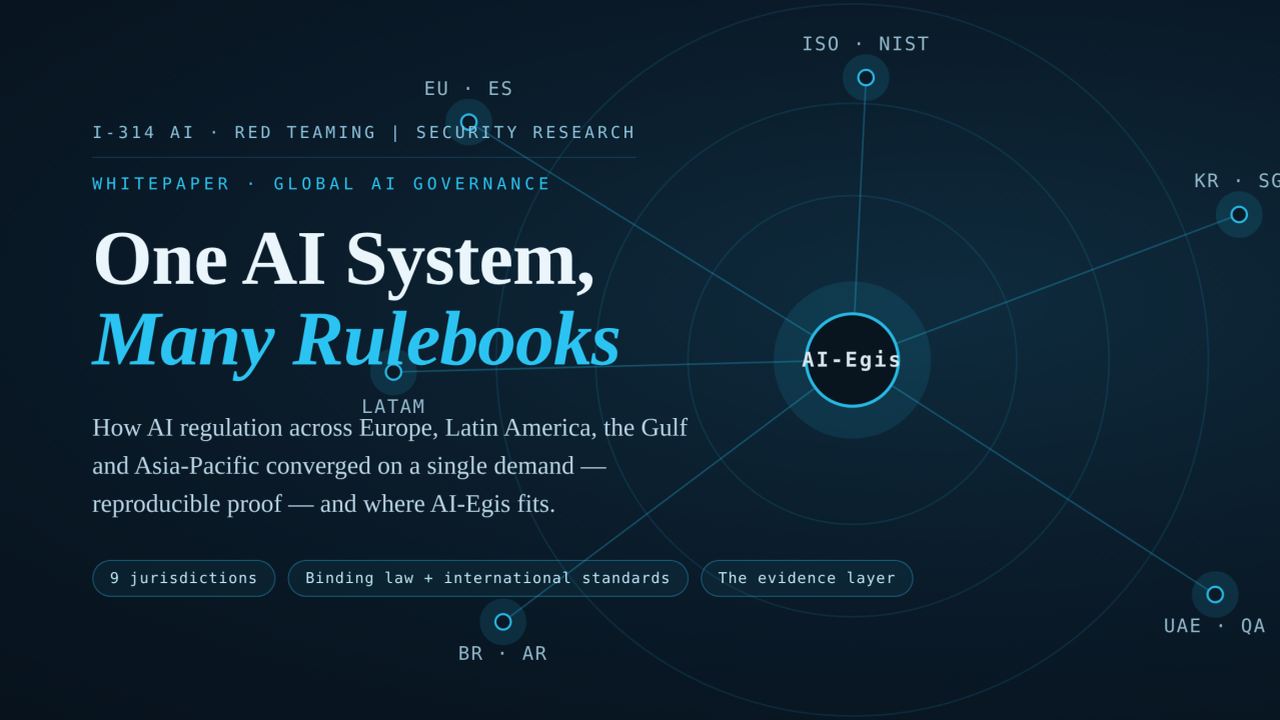Viewport: 1280px width, 720px height.
Task: Click "The evidence layer" pill
Action: pos(807,578)
